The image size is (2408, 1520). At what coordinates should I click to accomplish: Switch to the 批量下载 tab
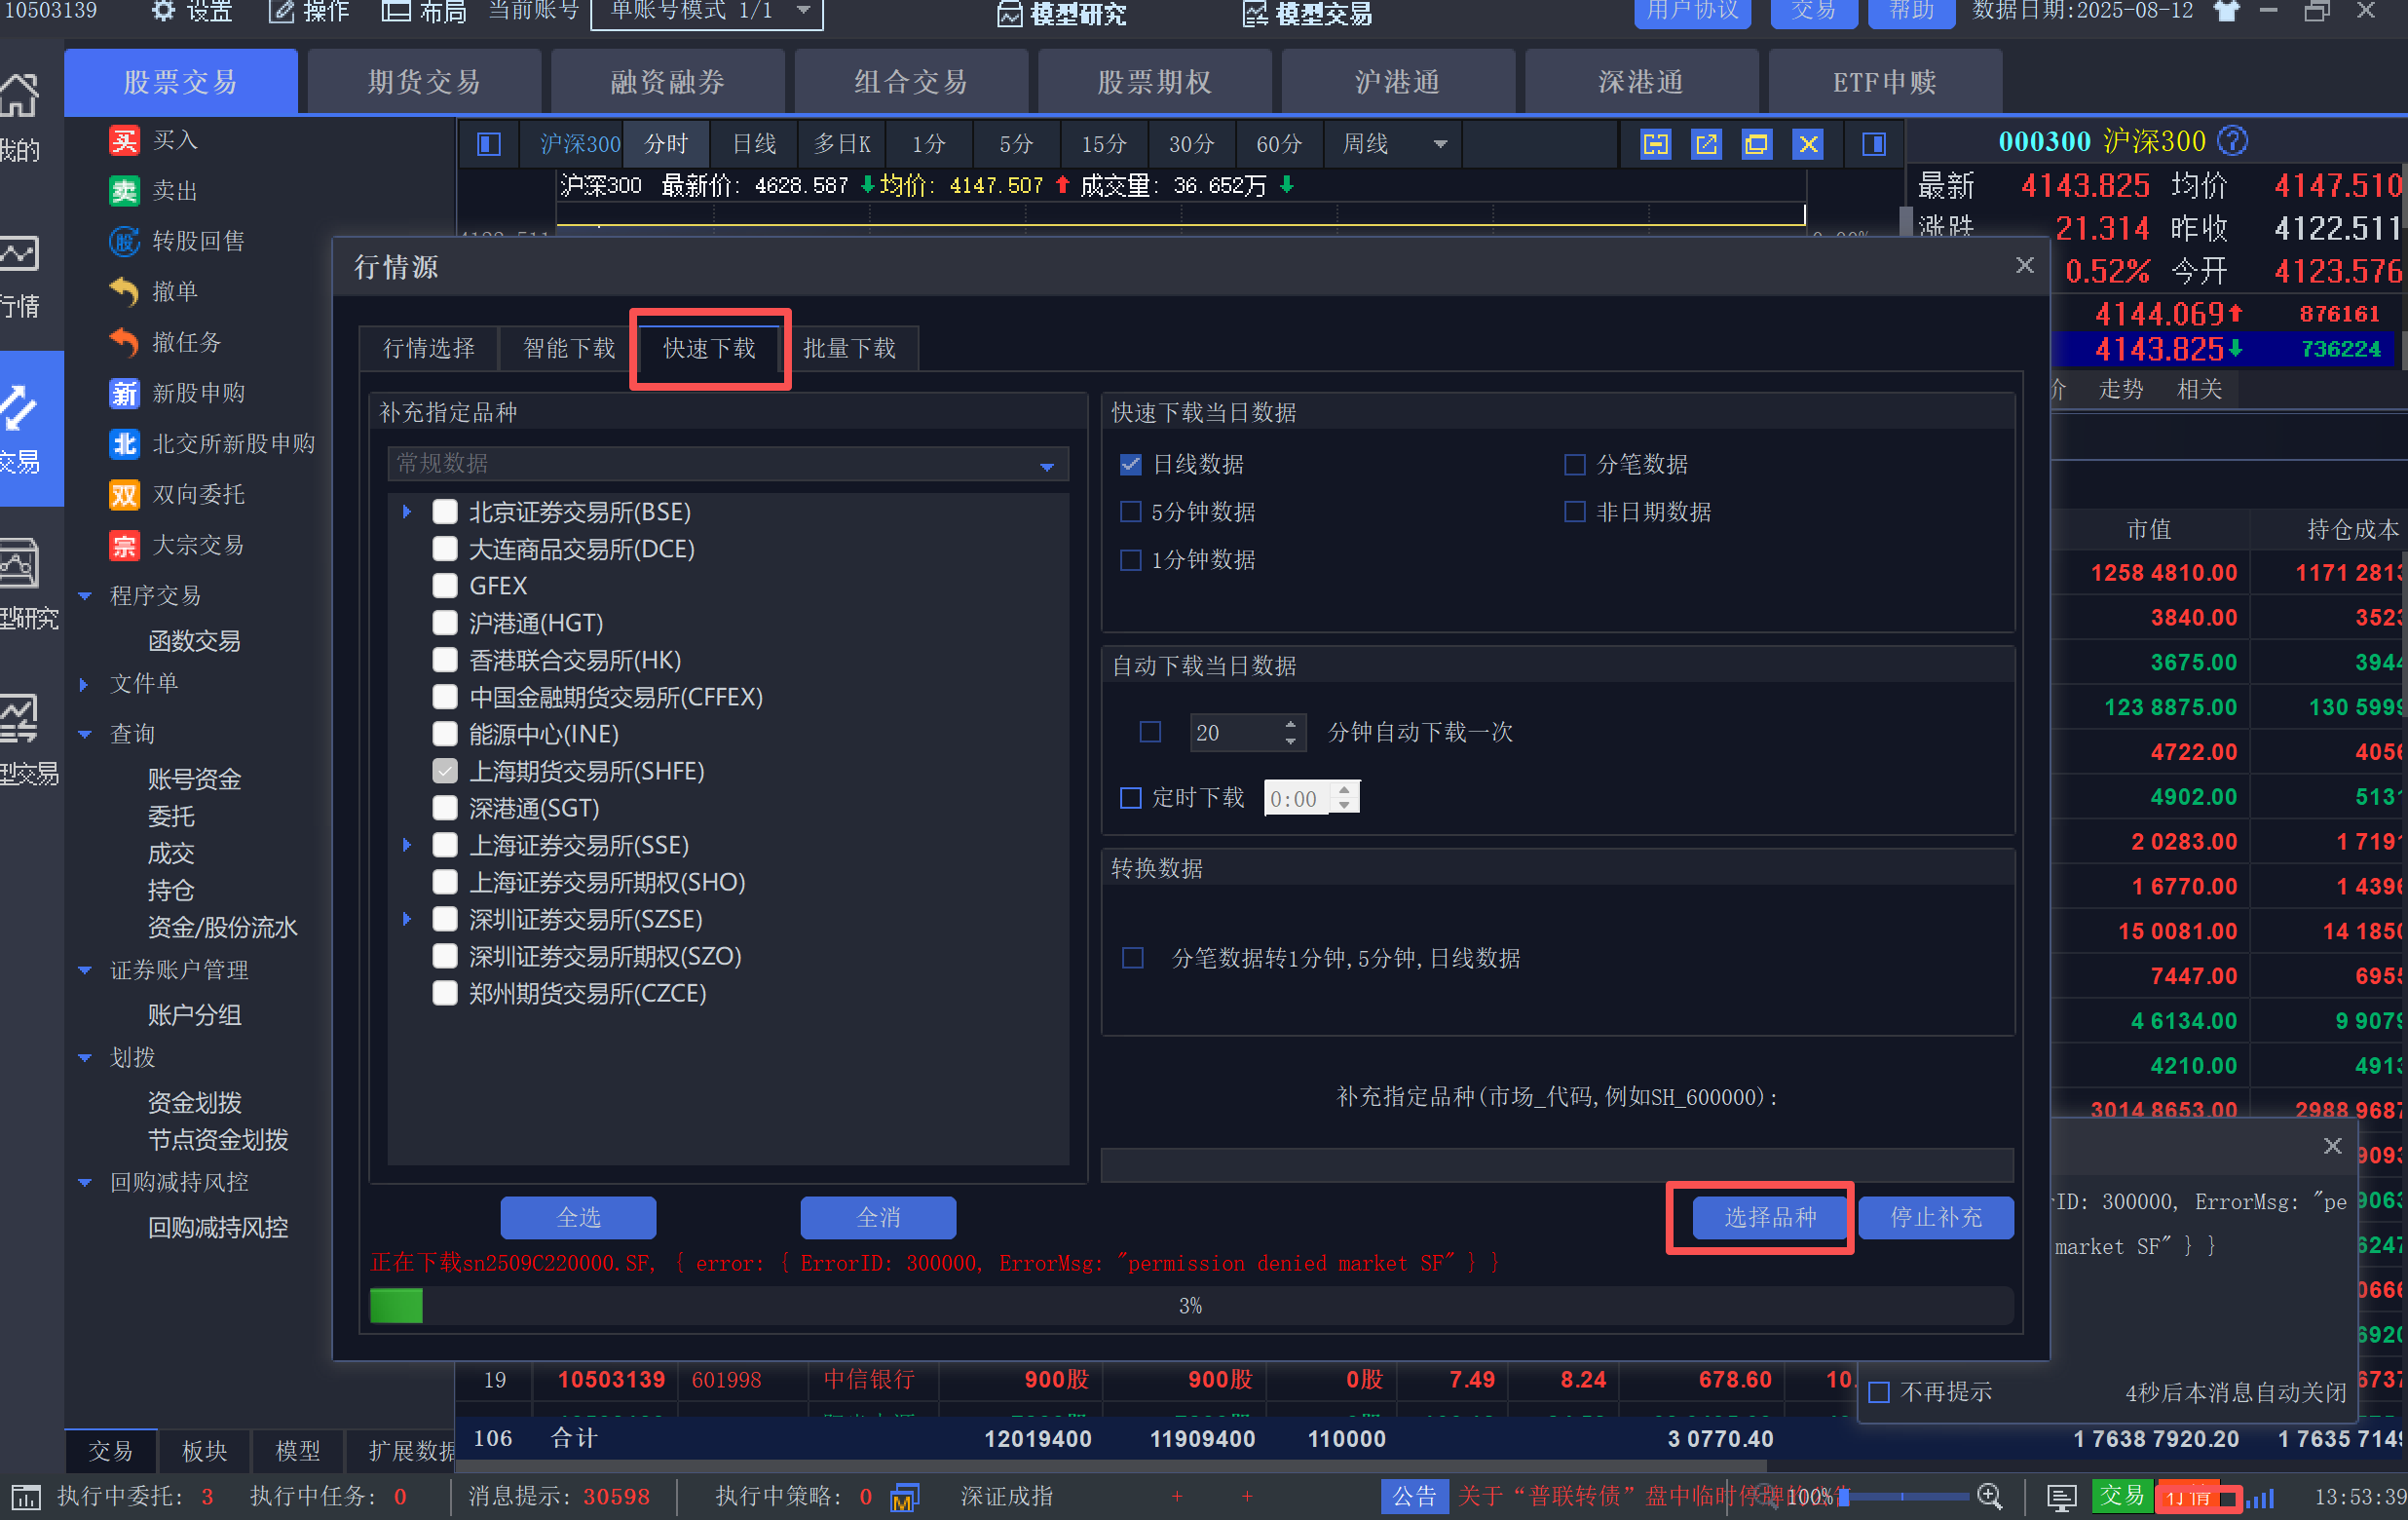tap(849, 348)
